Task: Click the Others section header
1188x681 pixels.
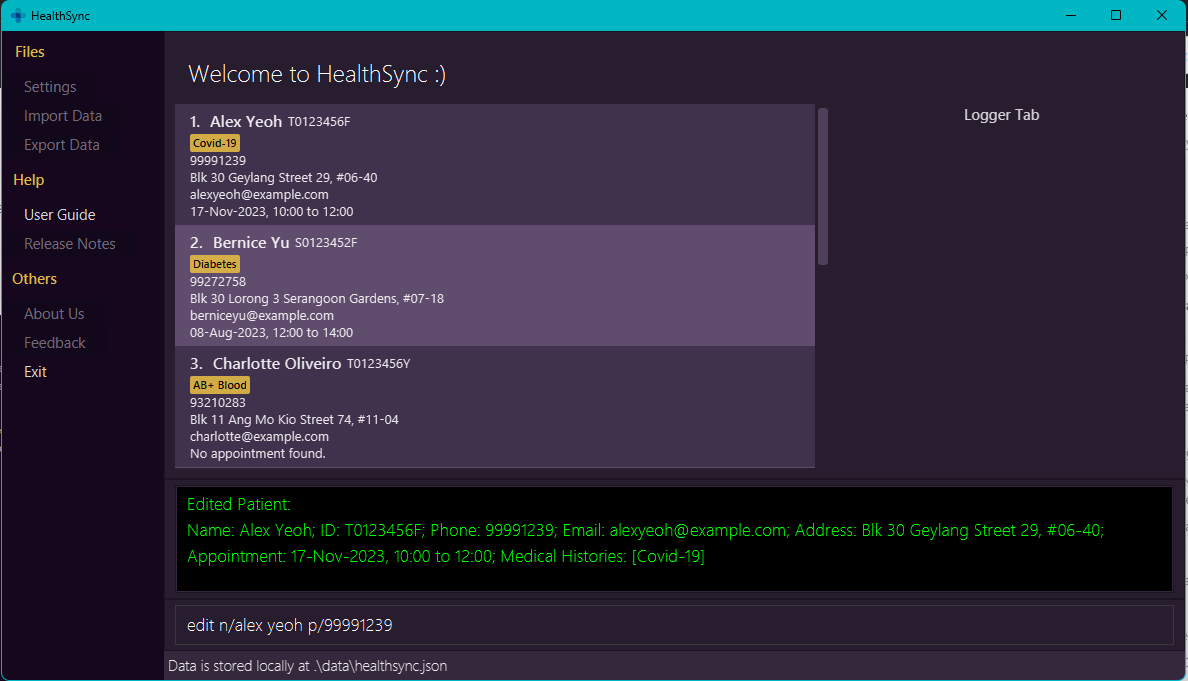Action: tap(34, 279)
